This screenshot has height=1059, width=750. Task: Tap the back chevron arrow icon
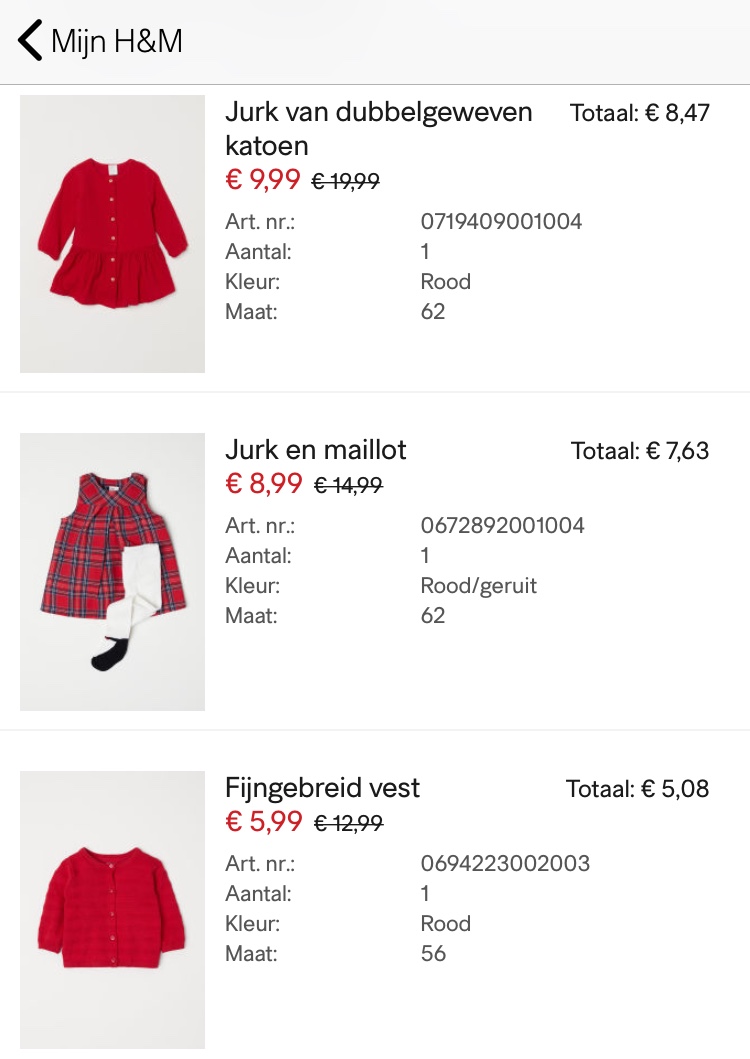[x=30, y=41]
